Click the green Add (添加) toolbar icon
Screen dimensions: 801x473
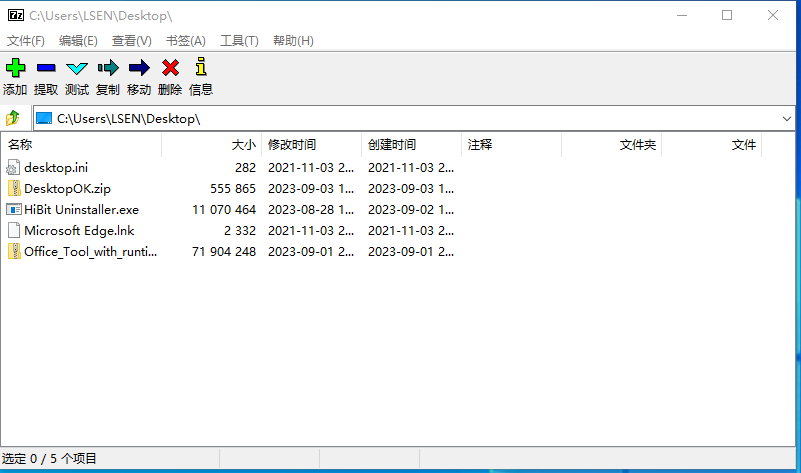tap(15, 67)
